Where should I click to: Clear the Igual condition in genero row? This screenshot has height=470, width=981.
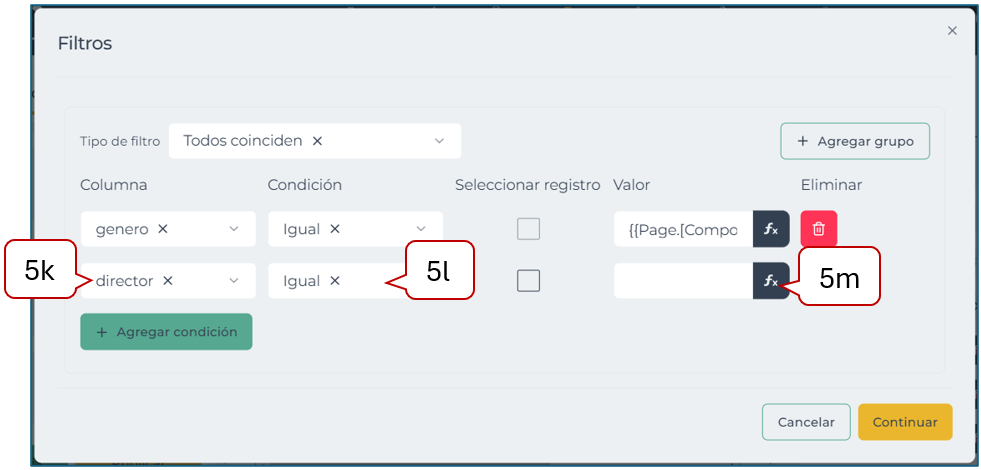335,229
